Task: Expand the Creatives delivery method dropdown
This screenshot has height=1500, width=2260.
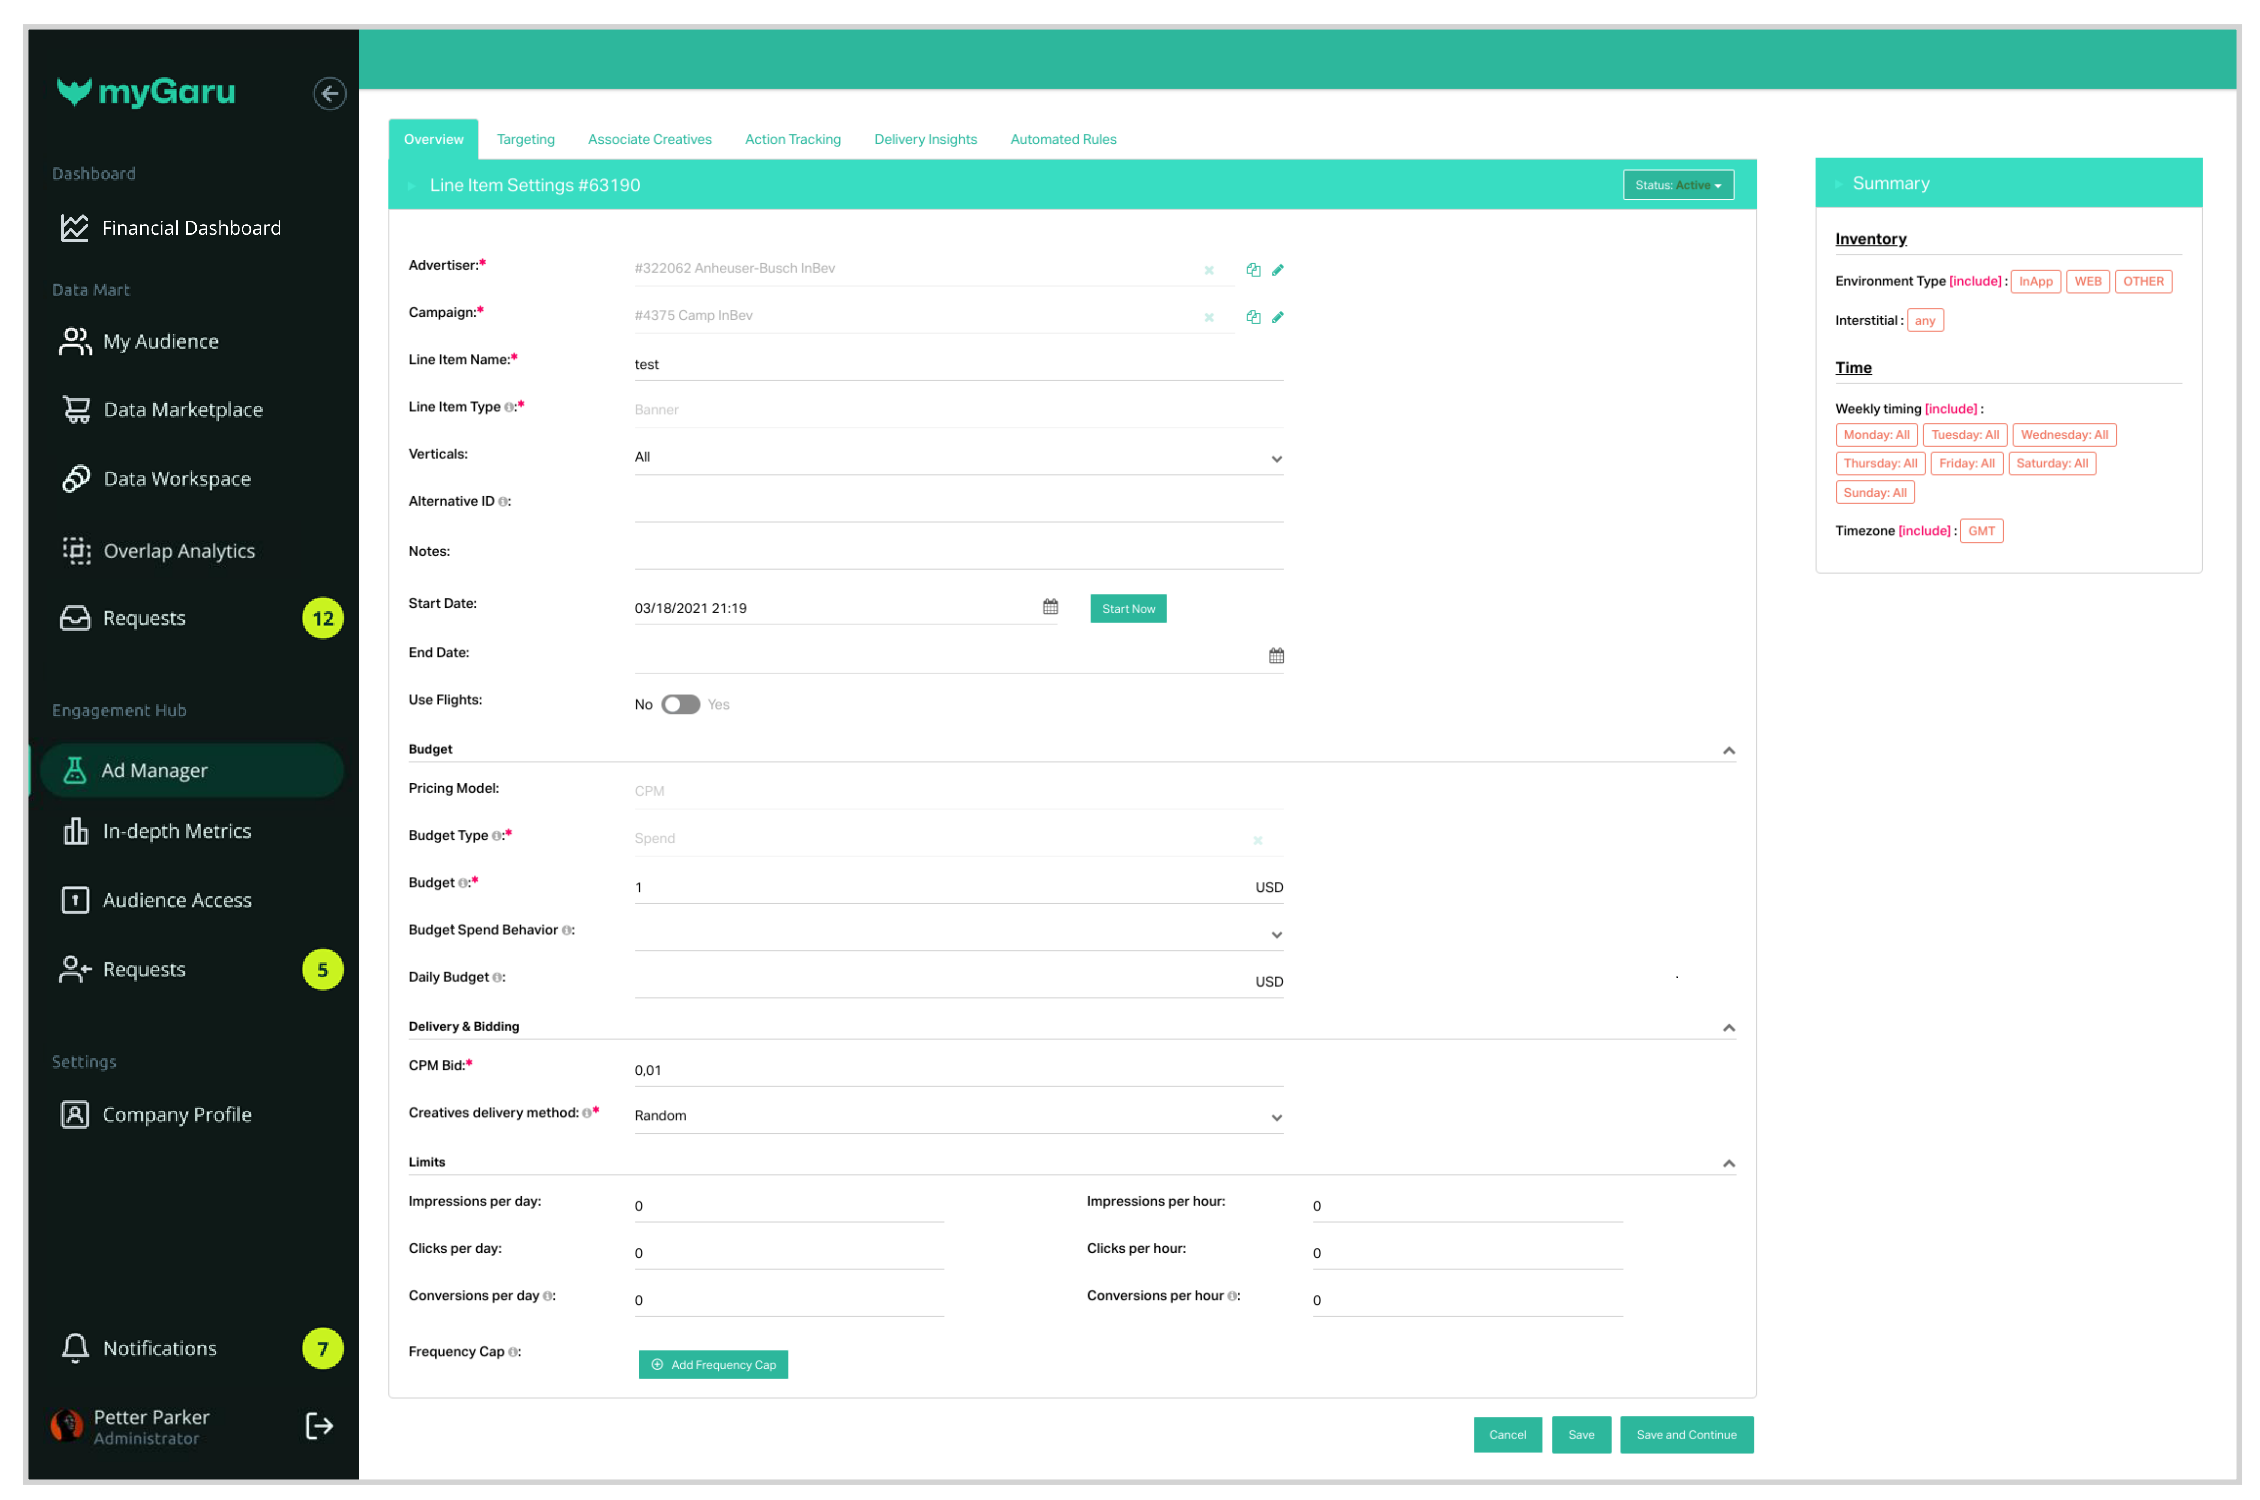Action: tap(957, 1116)
